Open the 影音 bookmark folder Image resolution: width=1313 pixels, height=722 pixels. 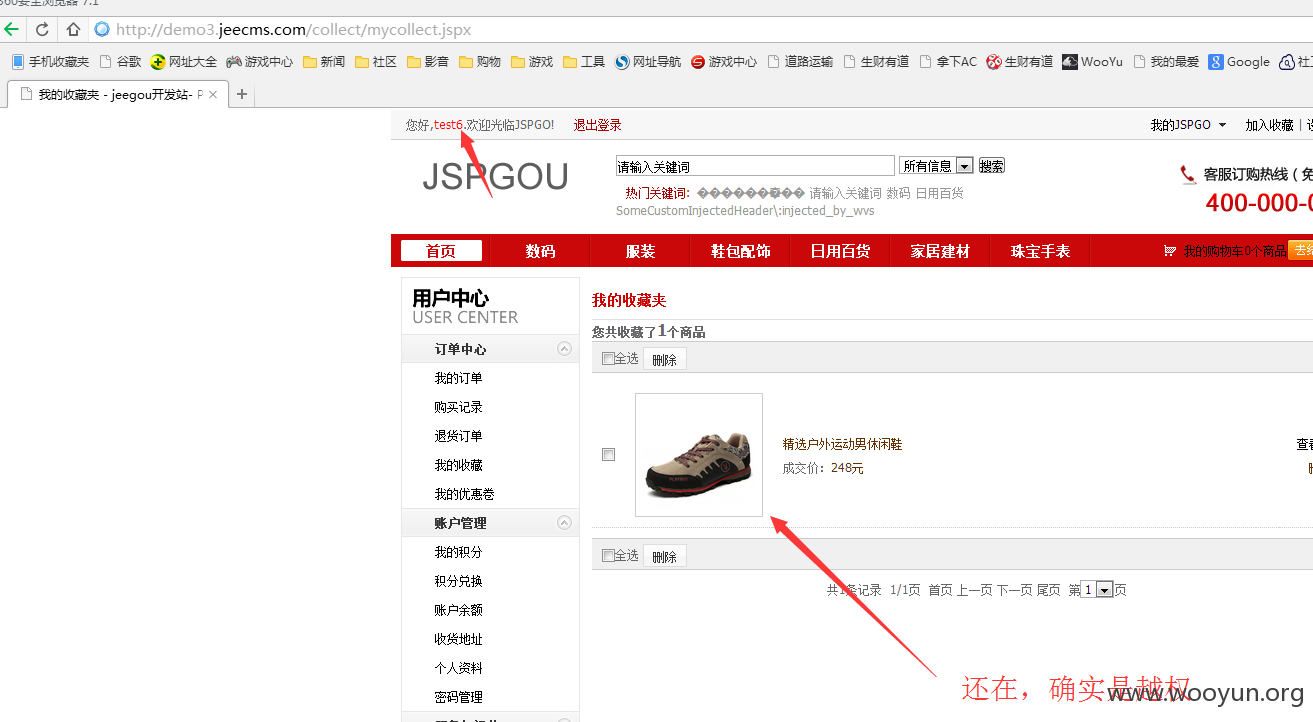click(427, 62)
